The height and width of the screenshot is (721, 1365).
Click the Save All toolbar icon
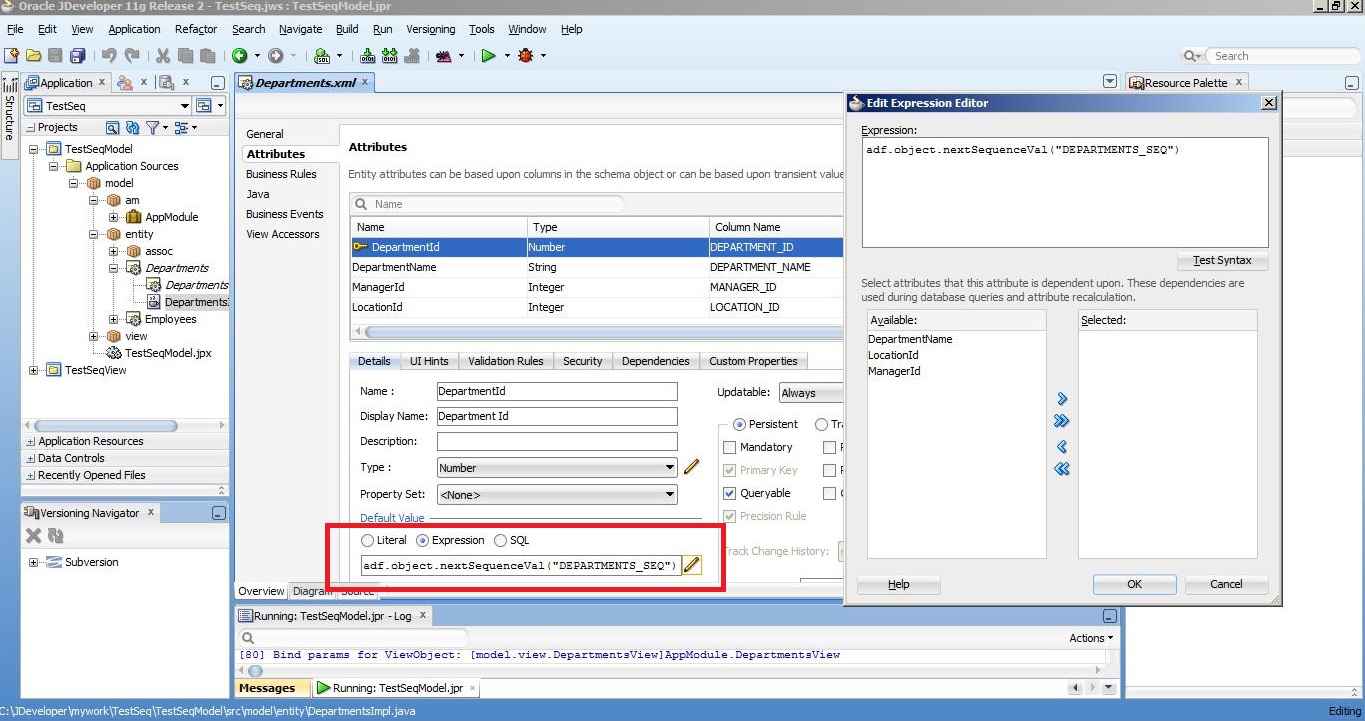[x=77, y=56]
